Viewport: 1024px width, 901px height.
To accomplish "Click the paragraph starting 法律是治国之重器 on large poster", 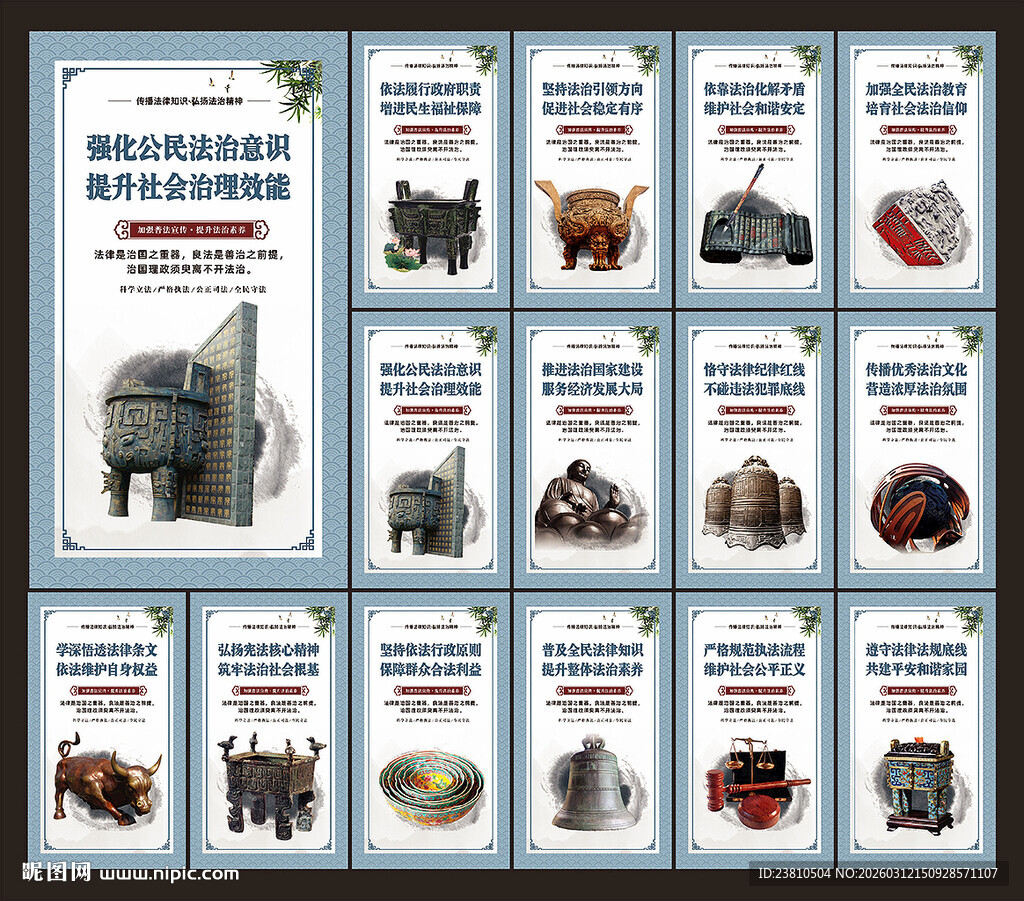I will tap(189, 261).
